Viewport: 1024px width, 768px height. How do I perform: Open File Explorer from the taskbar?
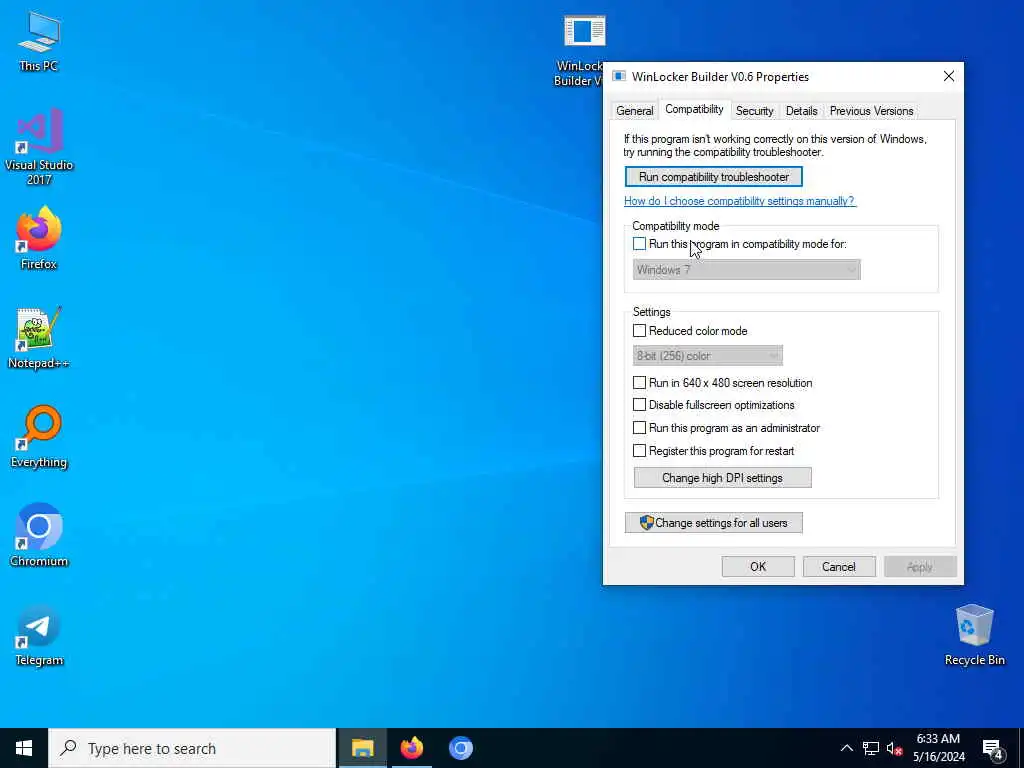tap(362, 748)
